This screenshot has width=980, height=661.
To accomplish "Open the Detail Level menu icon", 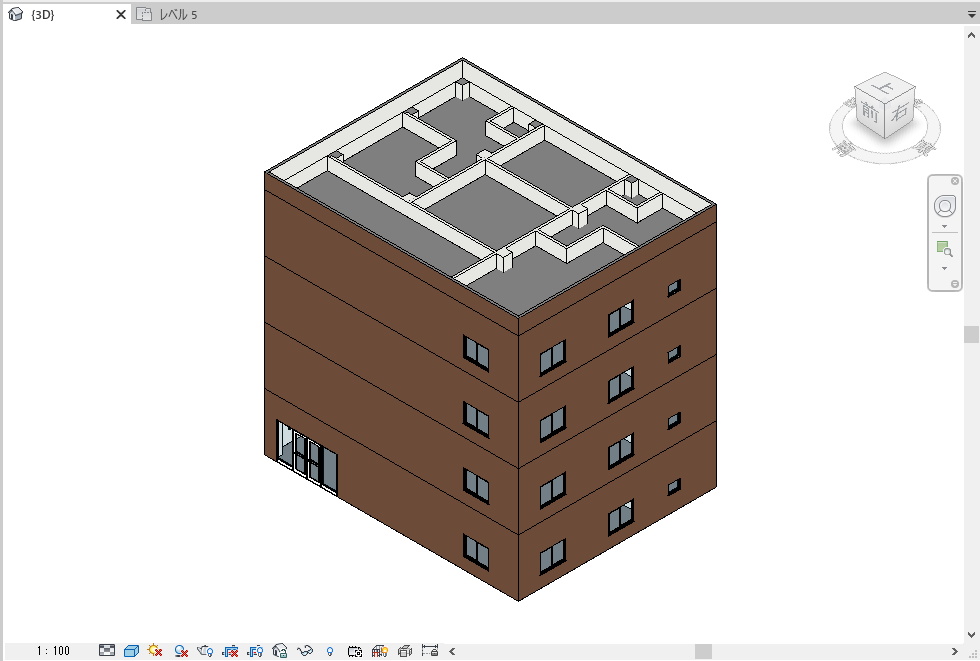I will 107,650.
